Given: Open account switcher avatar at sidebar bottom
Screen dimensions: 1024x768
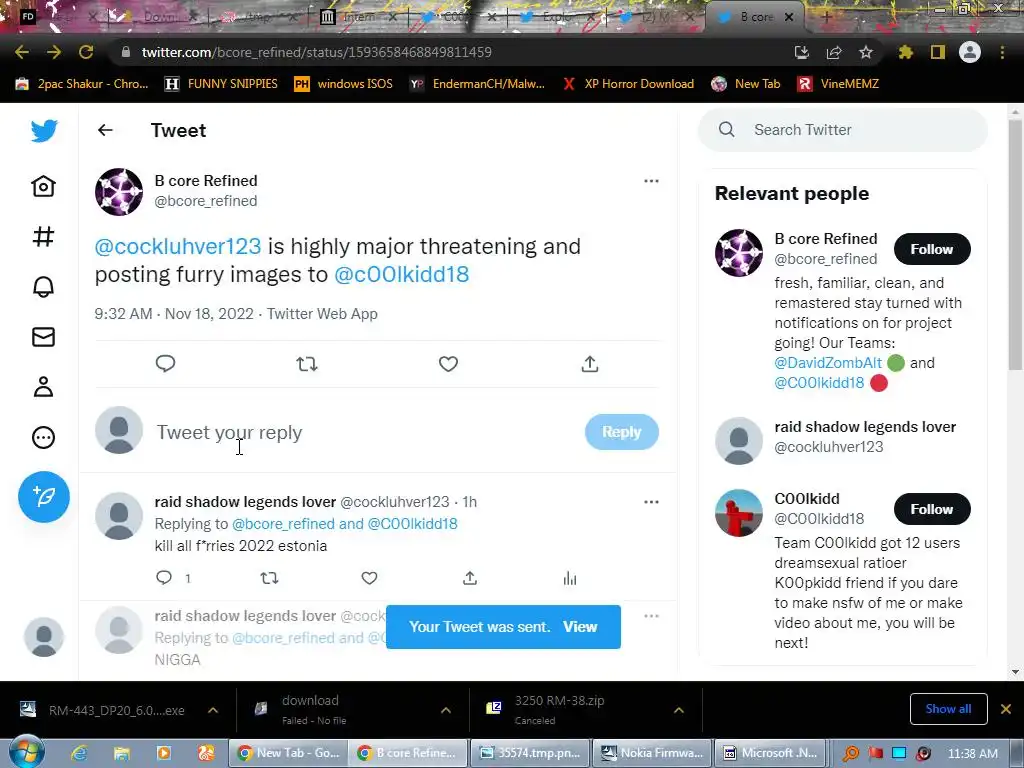Looking at the screenshot, I should (x=44, y=637).
